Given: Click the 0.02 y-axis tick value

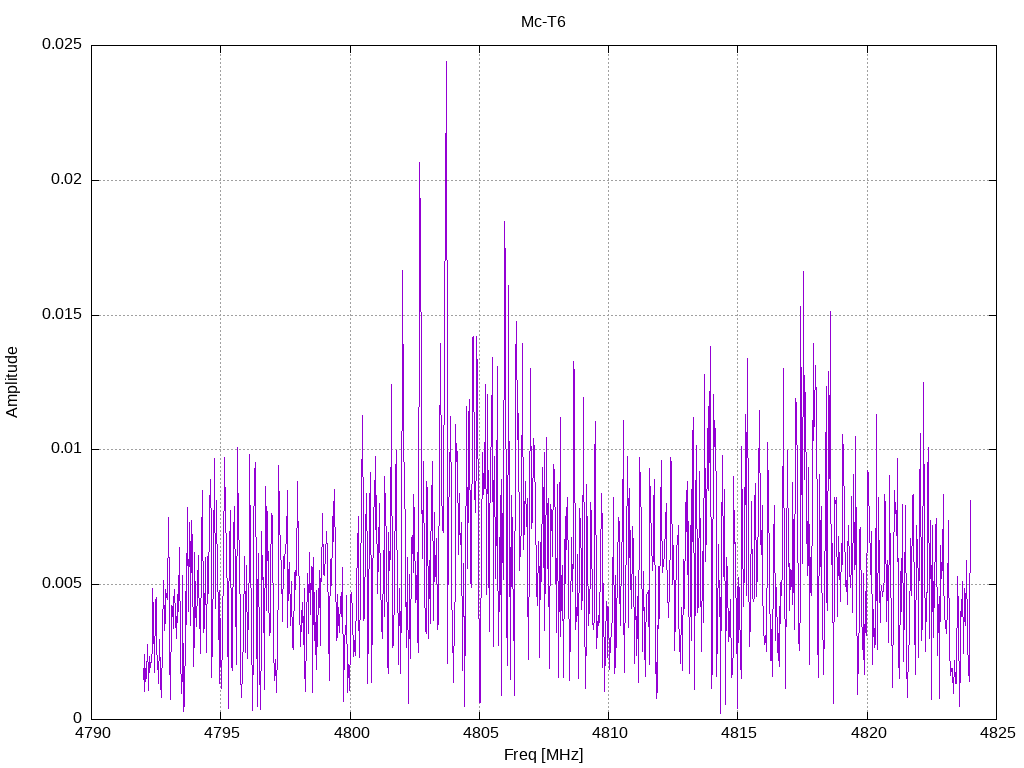Looking at the screenshot, I should point(67,180).
